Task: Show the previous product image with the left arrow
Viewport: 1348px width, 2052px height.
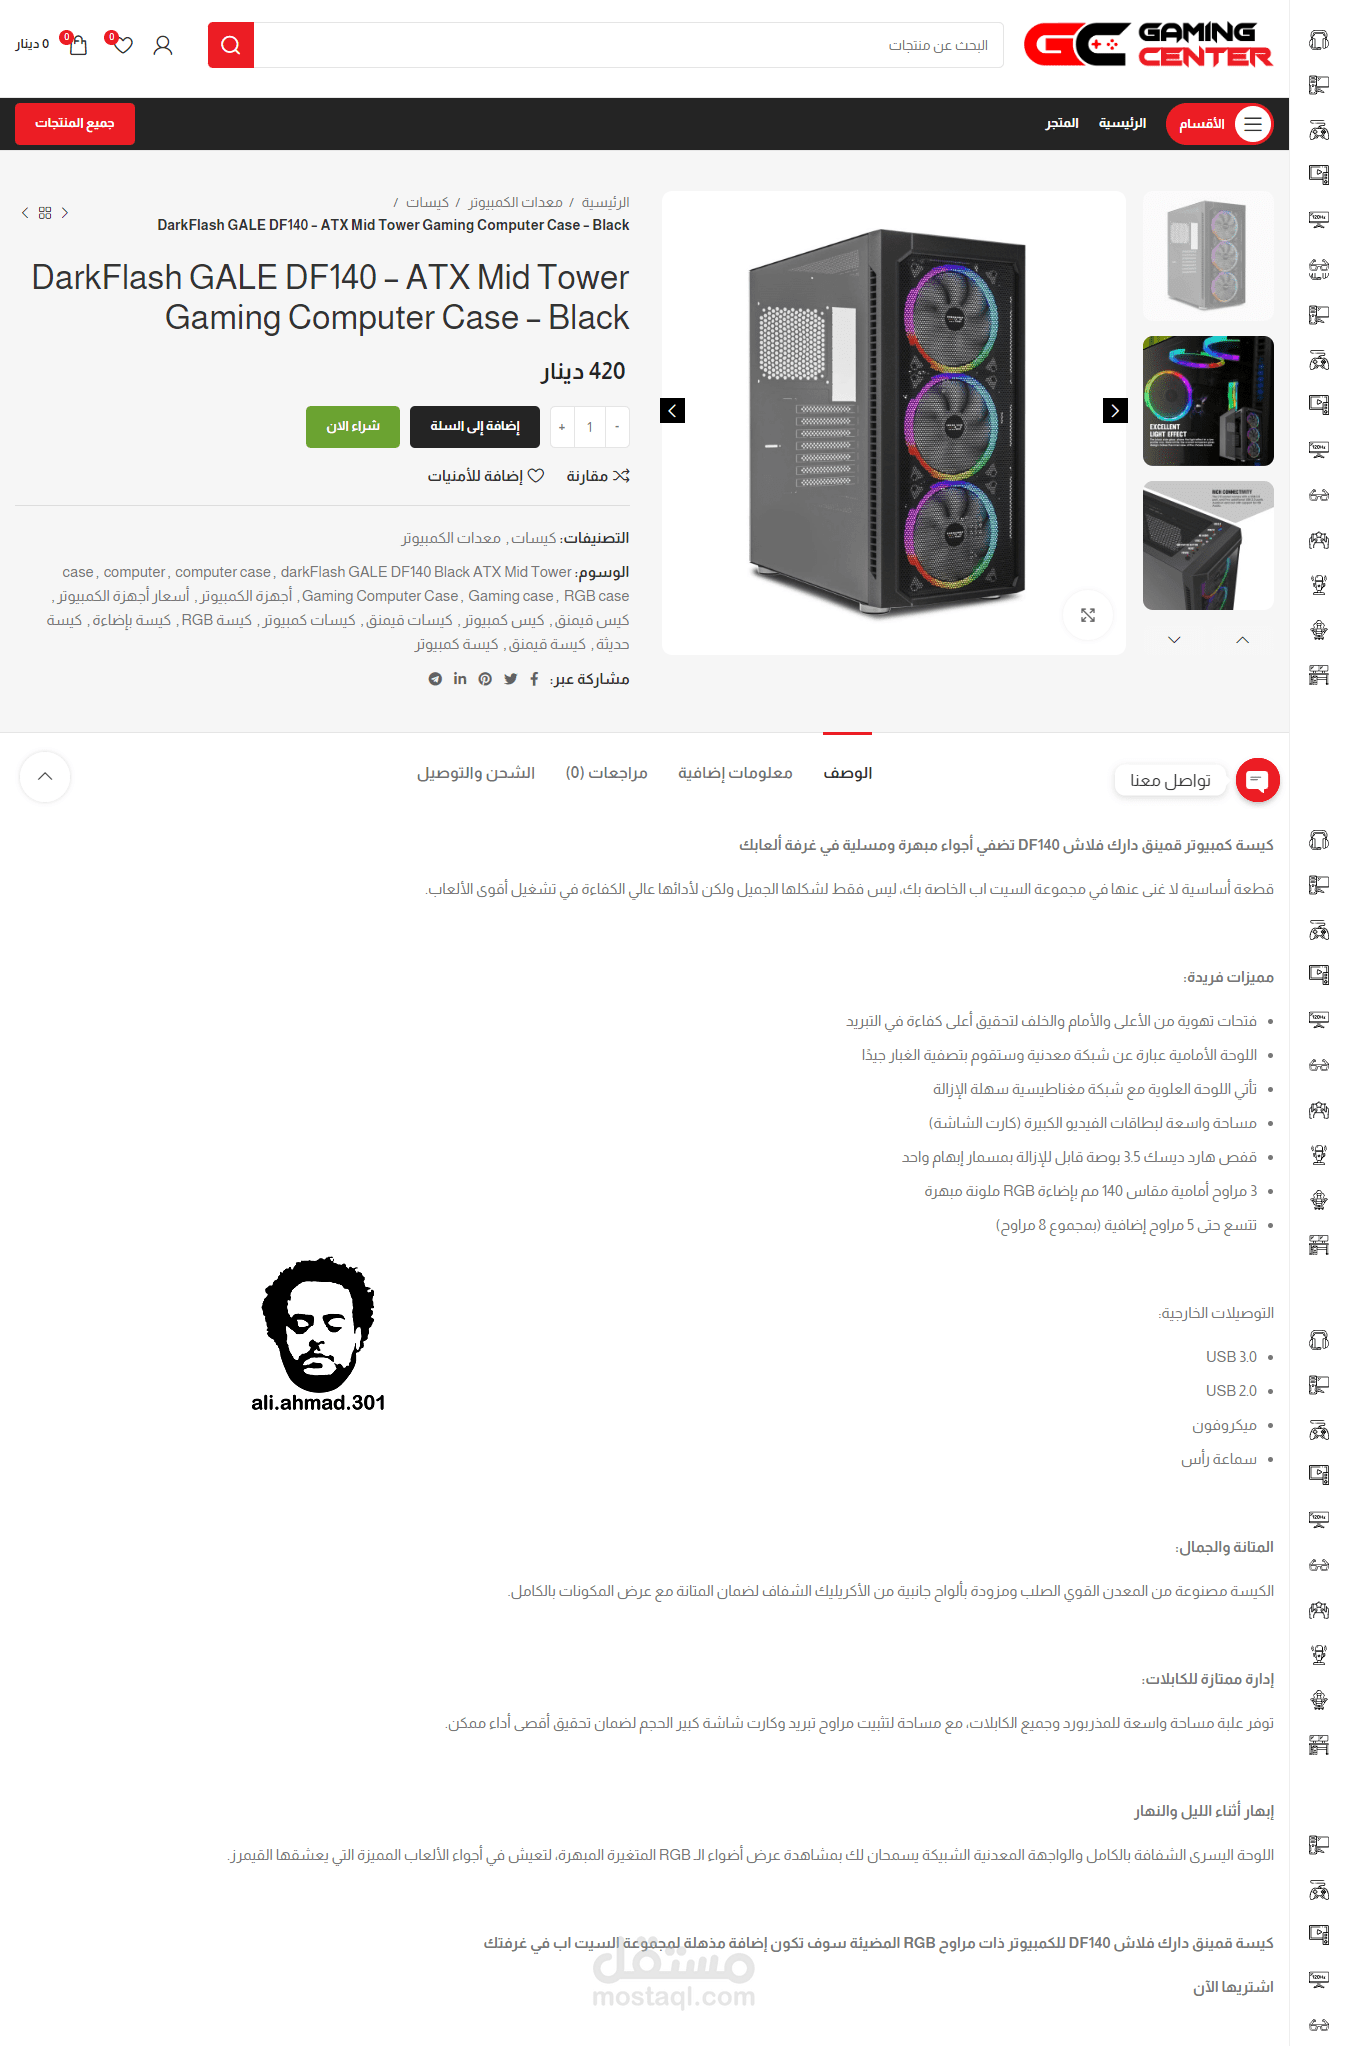Action: (673, 410)
